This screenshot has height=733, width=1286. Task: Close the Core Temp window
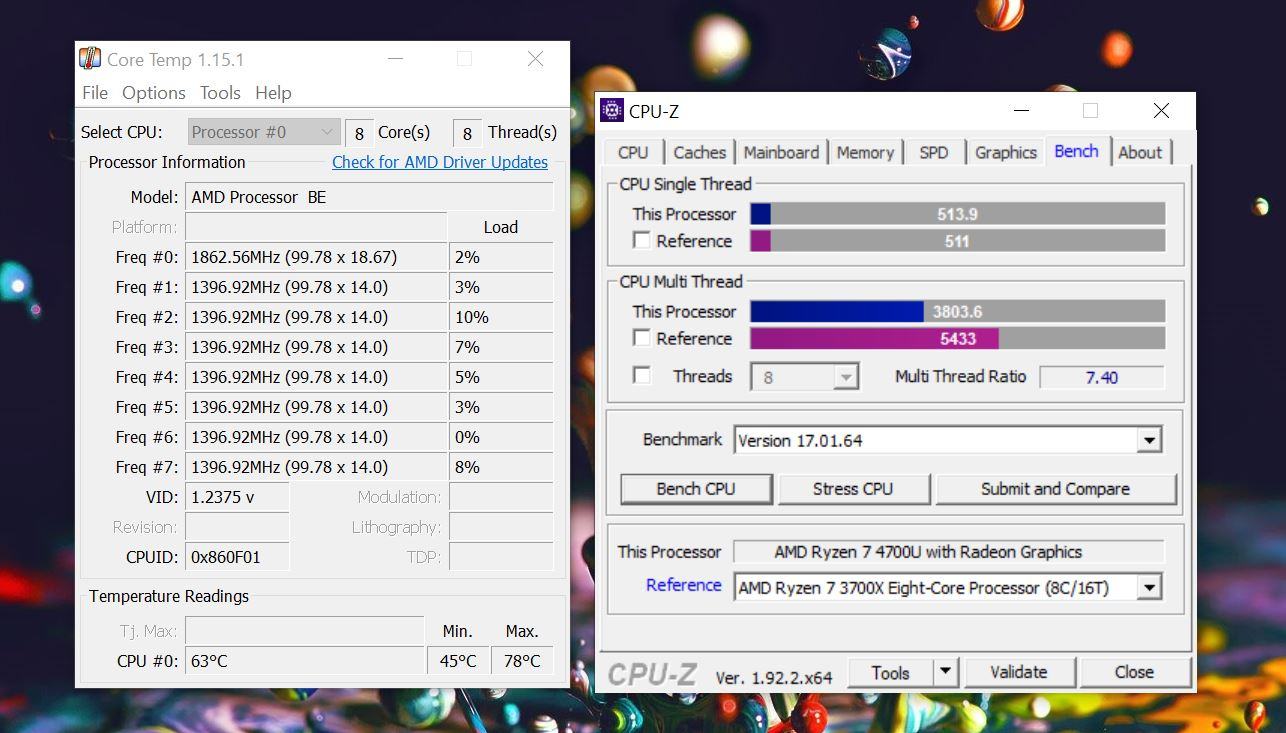click(x=535, y=59)
